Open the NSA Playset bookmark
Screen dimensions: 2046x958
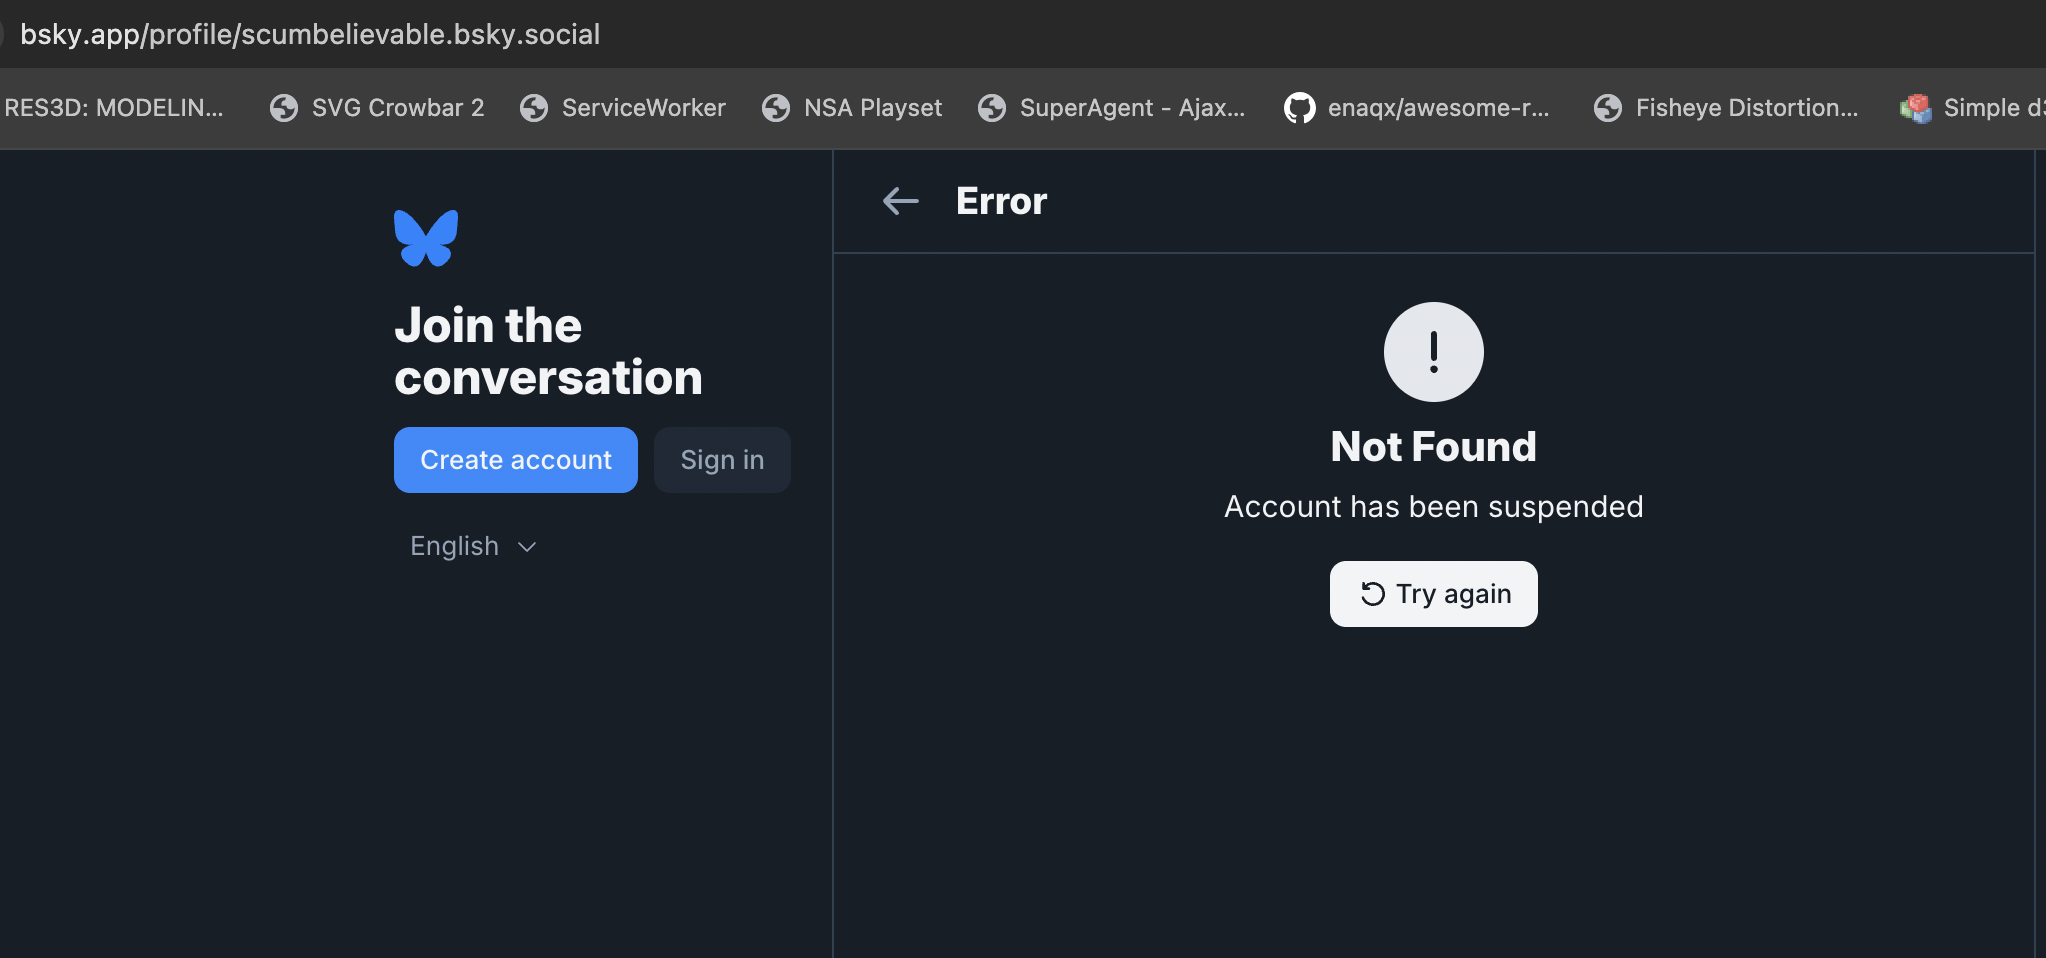(x=852, y=108)
